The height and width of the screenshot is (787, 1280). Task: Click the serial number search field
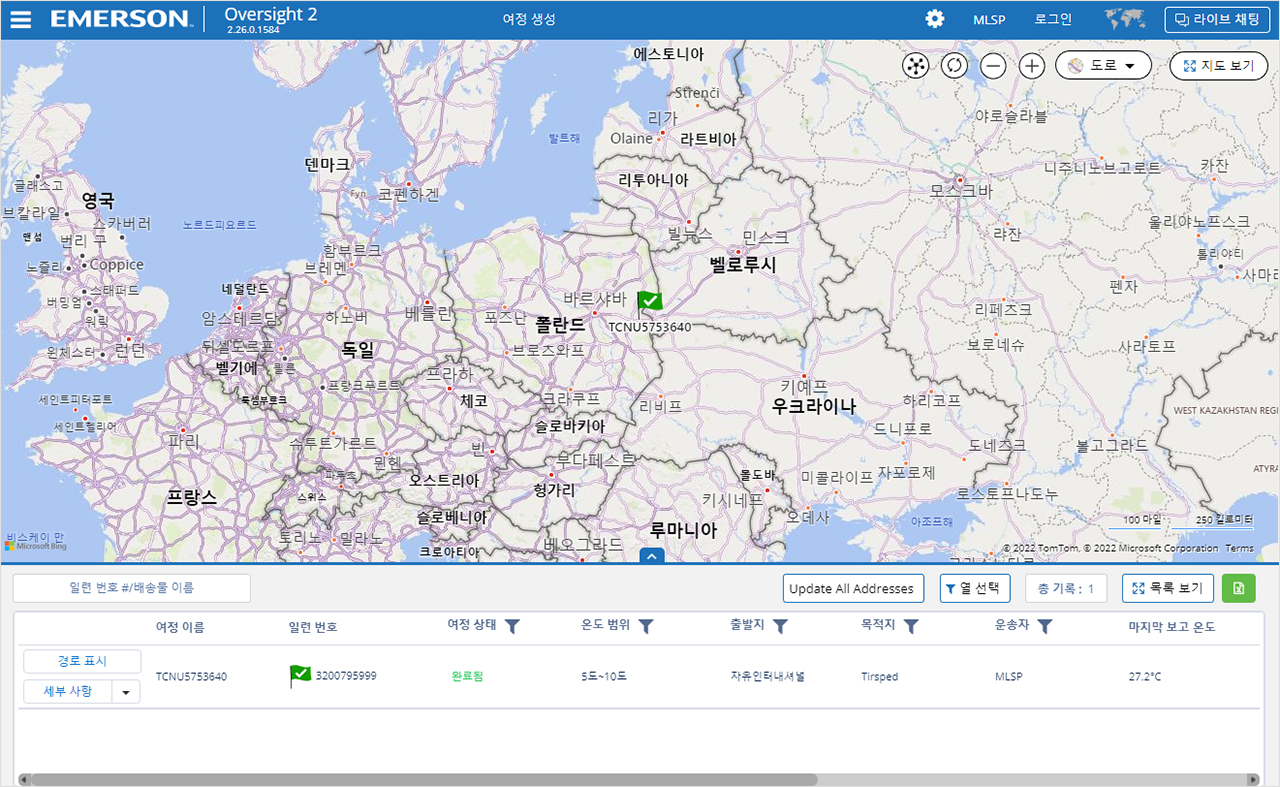coord(132,588)
